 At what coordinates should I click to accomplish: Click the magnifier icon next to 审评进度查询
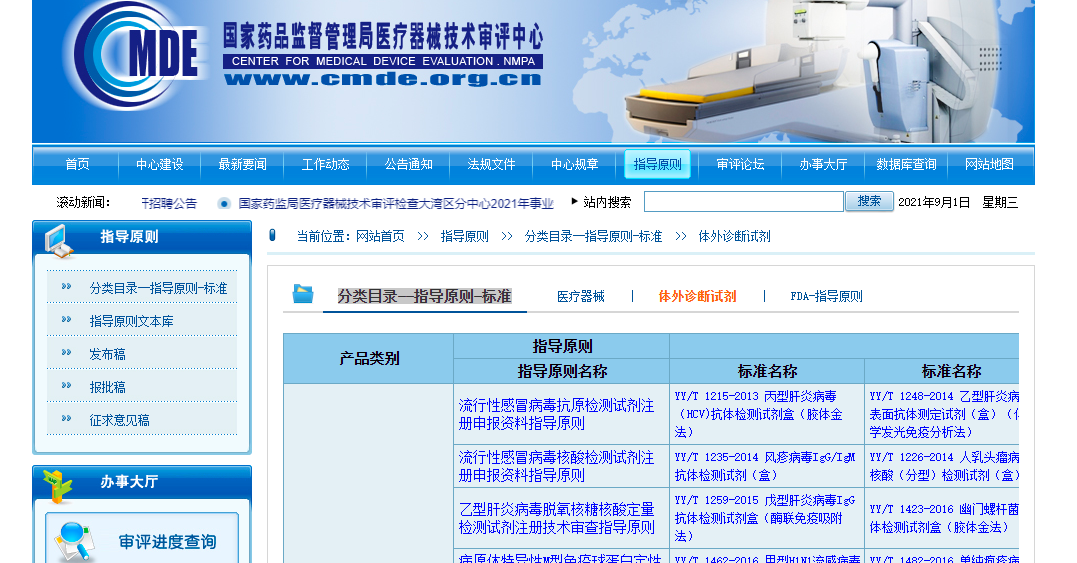click(75, 541)
